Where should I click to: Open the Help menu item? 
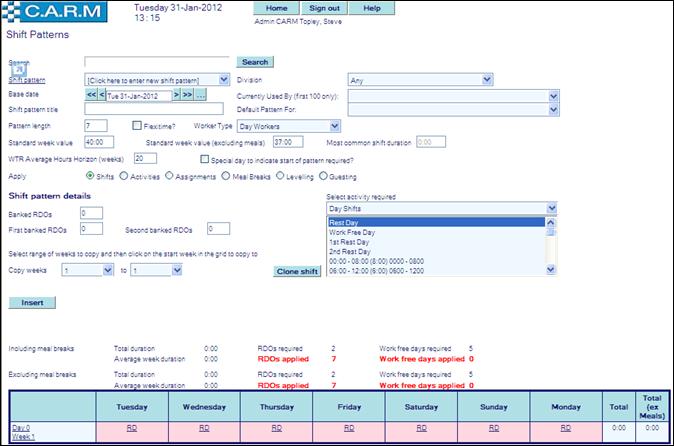pyautogui.click(x=371, y=8)
